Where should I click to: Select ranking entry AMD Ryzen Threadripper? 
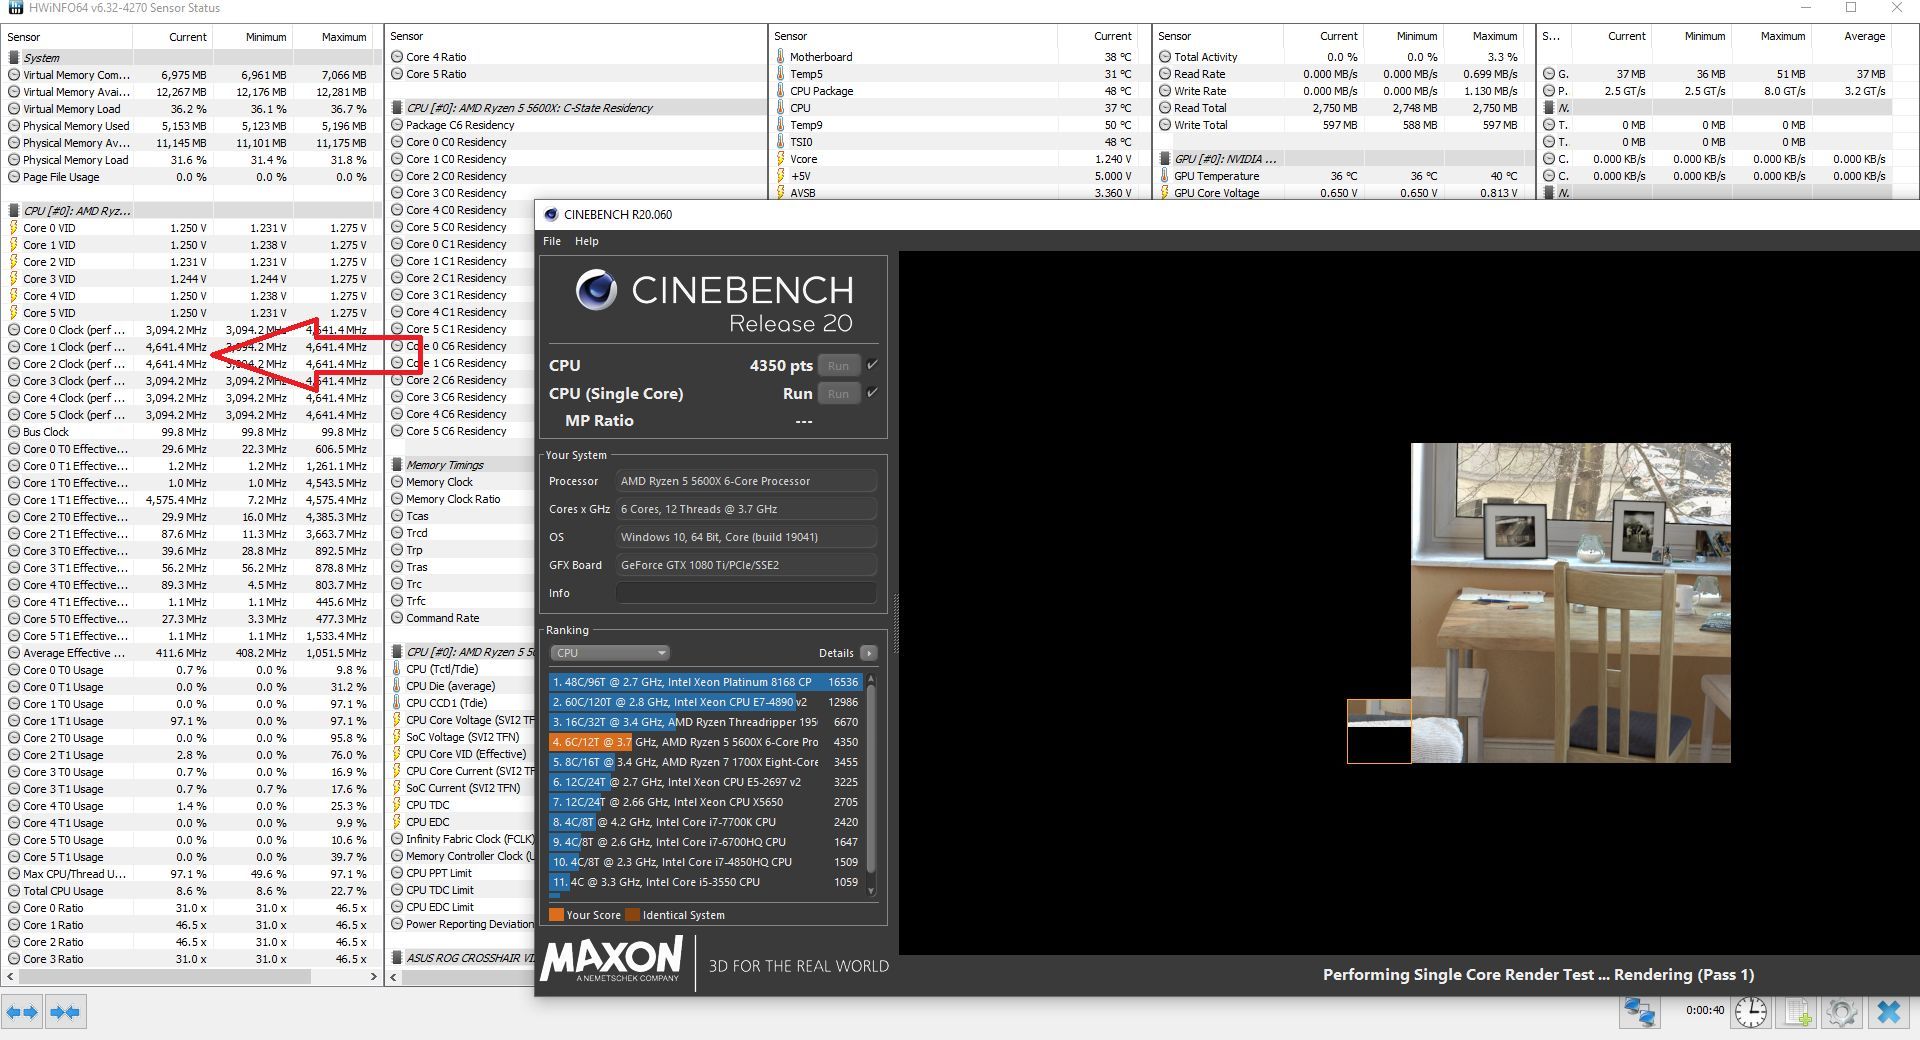(x=705, y=722)
